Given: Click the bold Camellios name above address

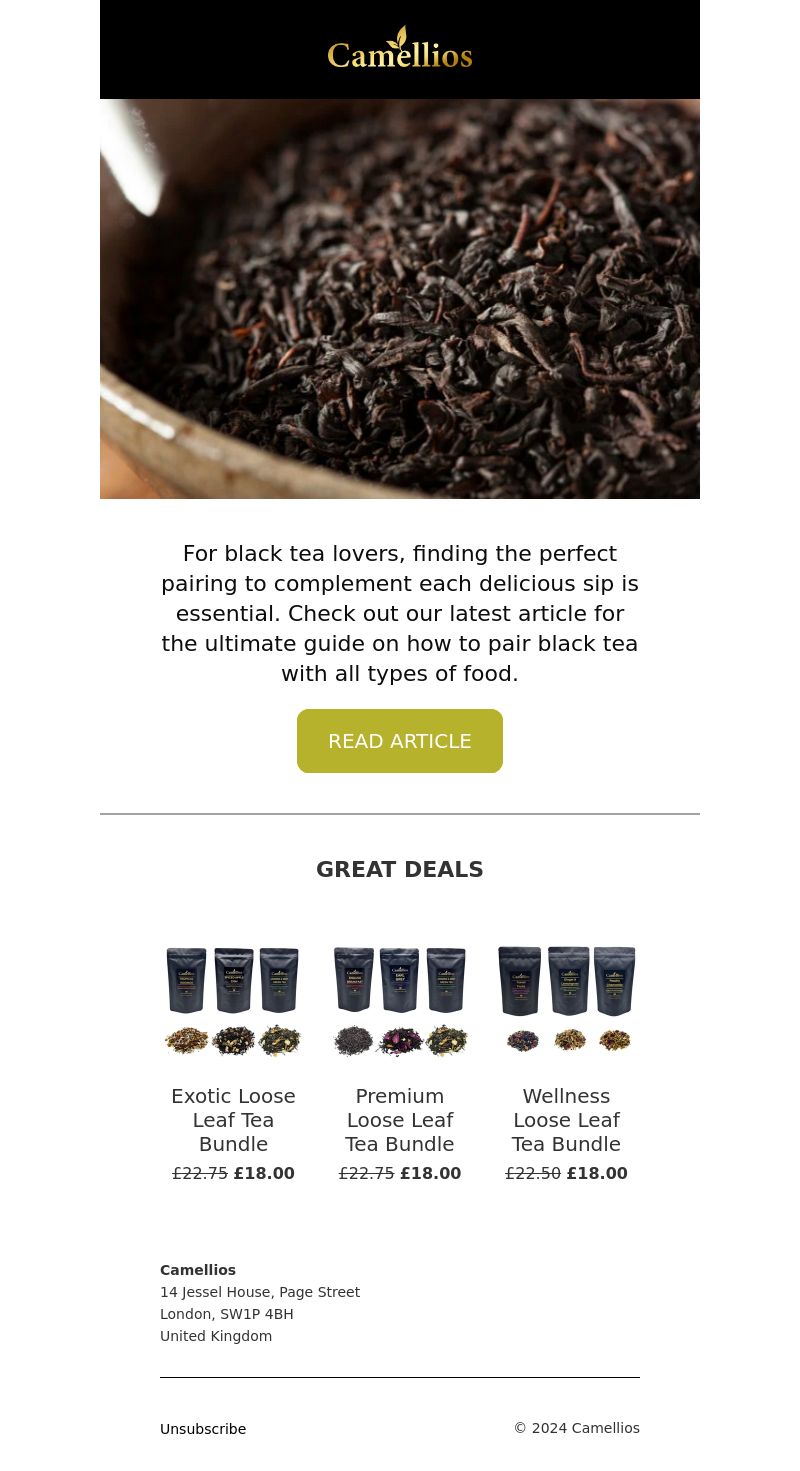Looking at the screenshot, I should 198,1270.
